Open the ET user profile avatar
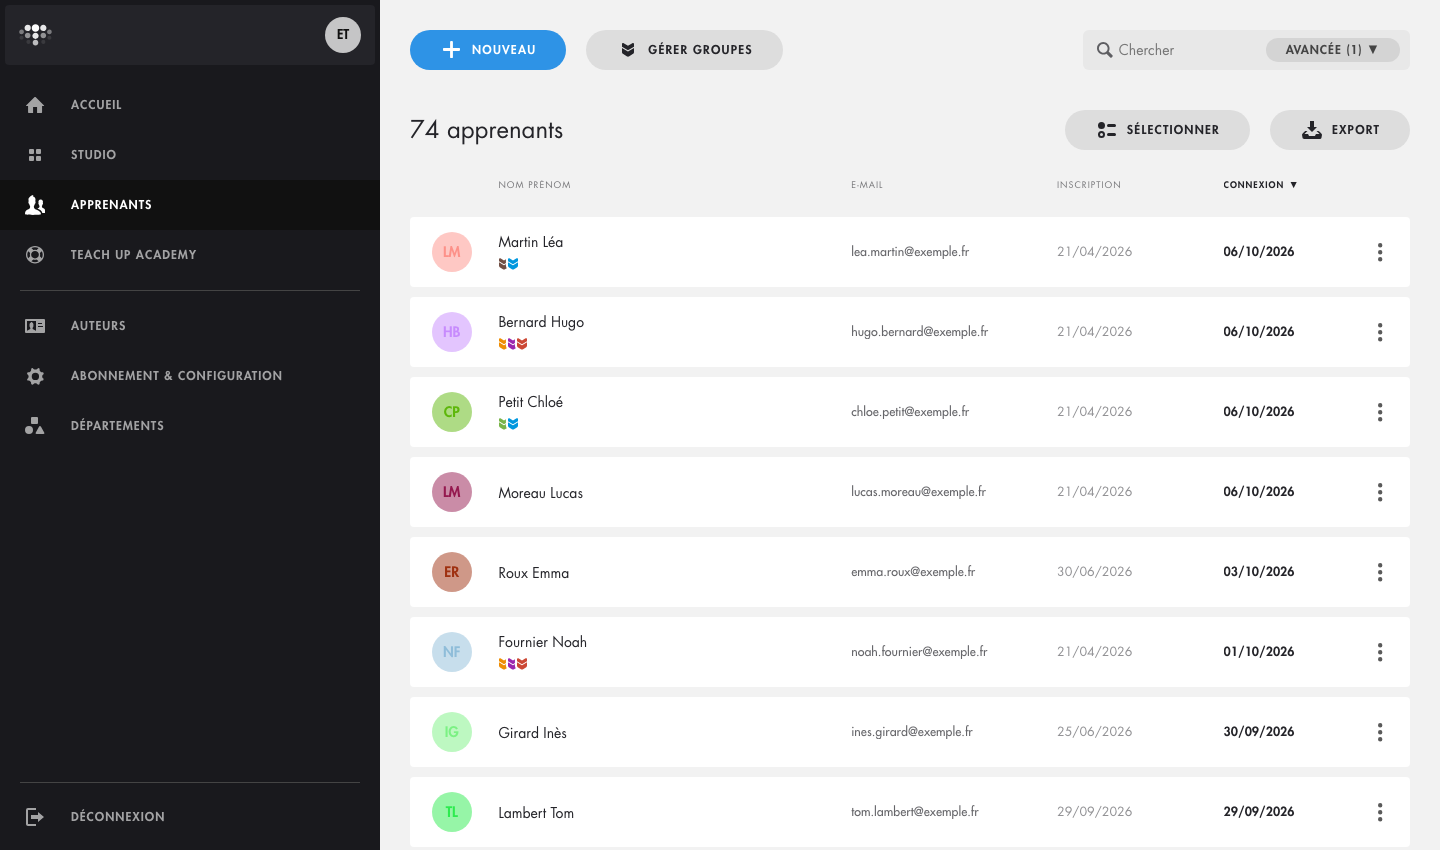 [x=343, y=35]
